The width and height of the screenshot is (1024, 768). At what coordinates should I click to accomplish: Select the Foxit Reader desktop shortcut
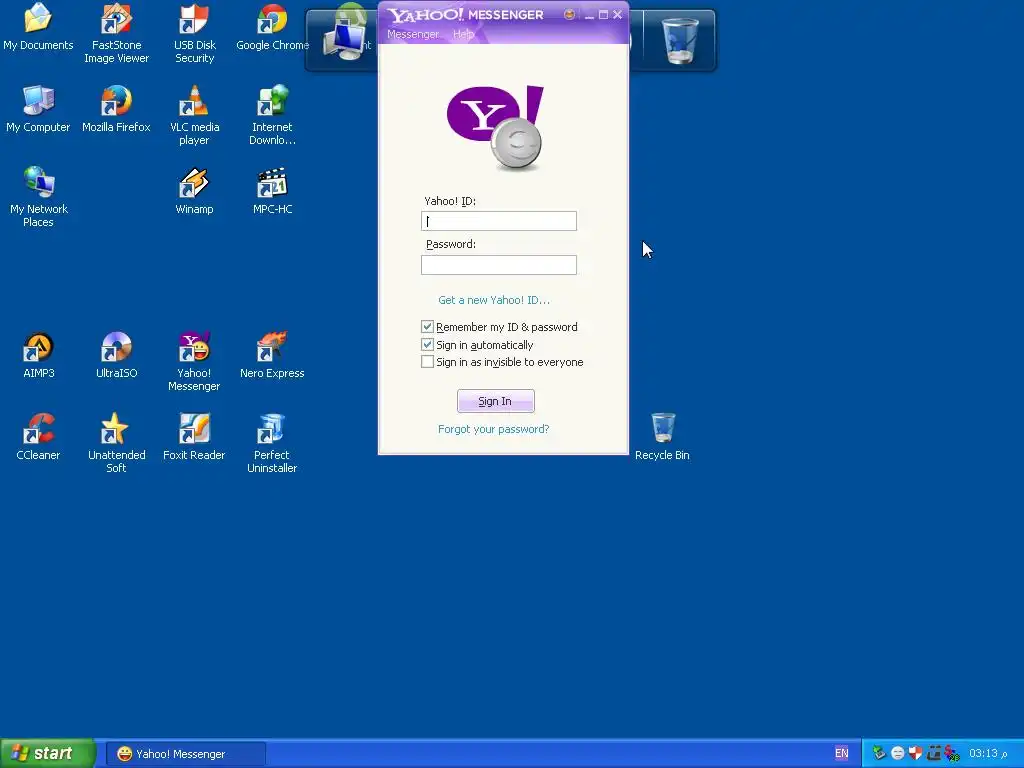(194, 437)
